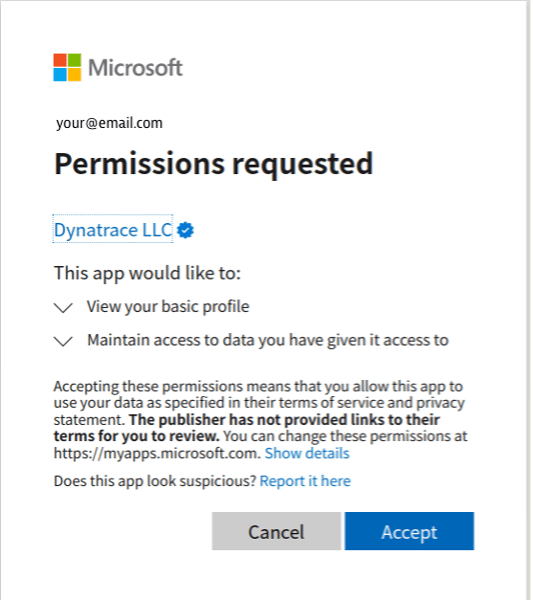
Task: Expand the Maintain access to data permission
Action: point(64,341)
